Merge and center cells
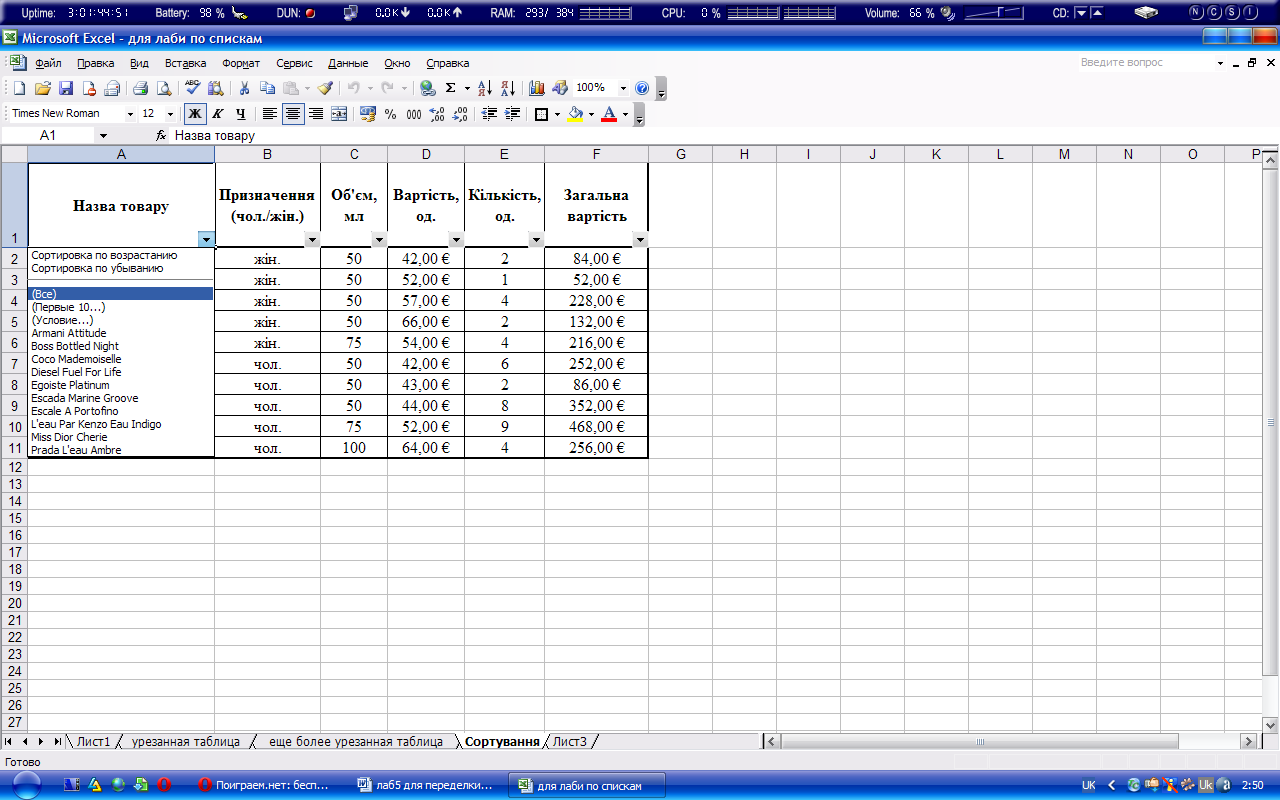 339,114
